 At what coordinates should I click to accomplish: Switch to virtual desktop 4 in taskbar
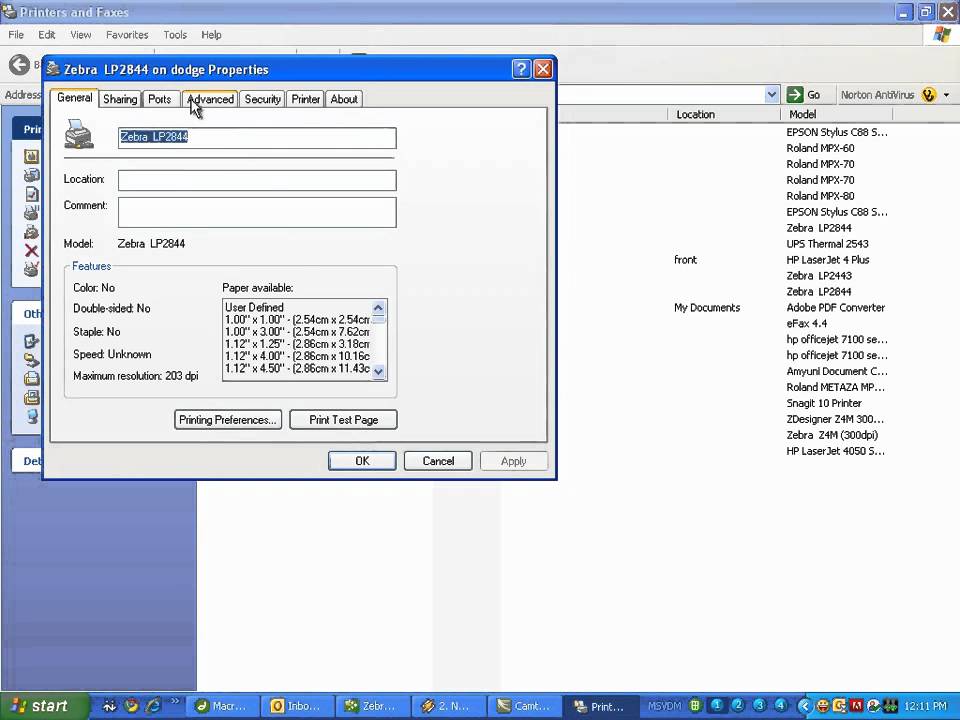click(x=780, y=705)
